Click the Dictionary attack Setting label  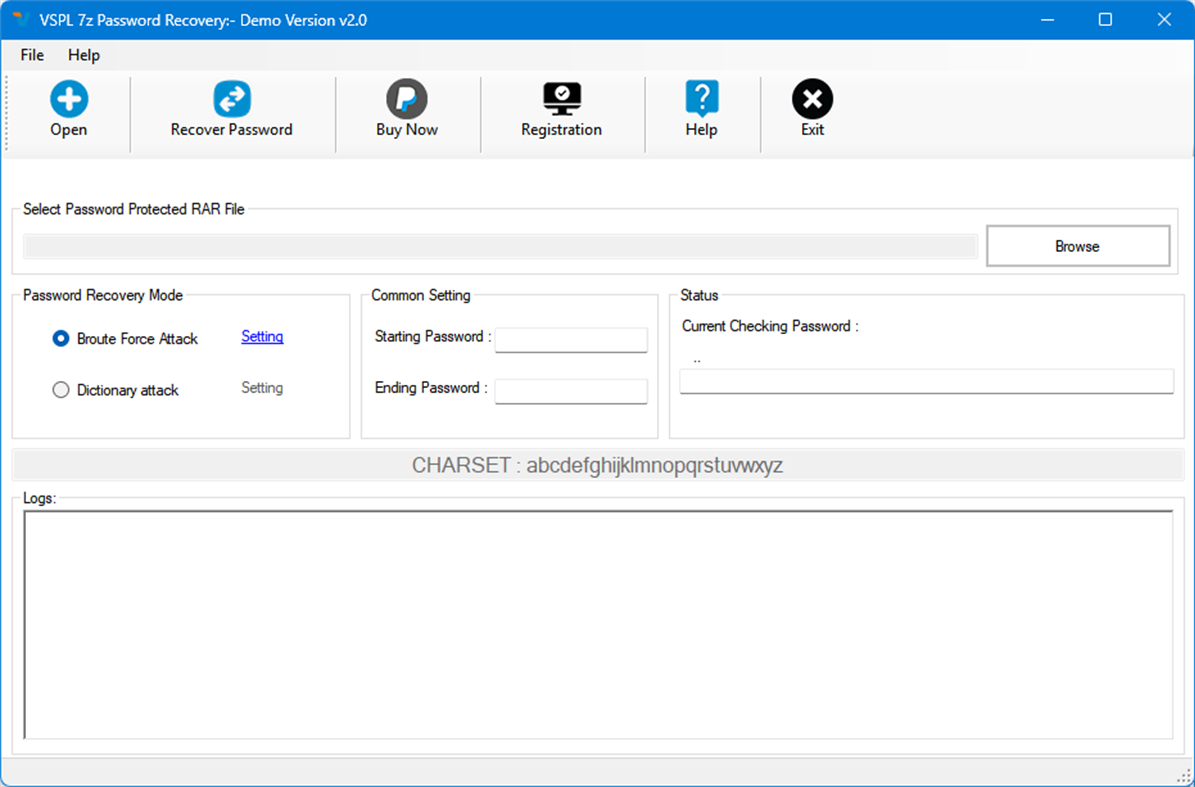pos(261,388)
